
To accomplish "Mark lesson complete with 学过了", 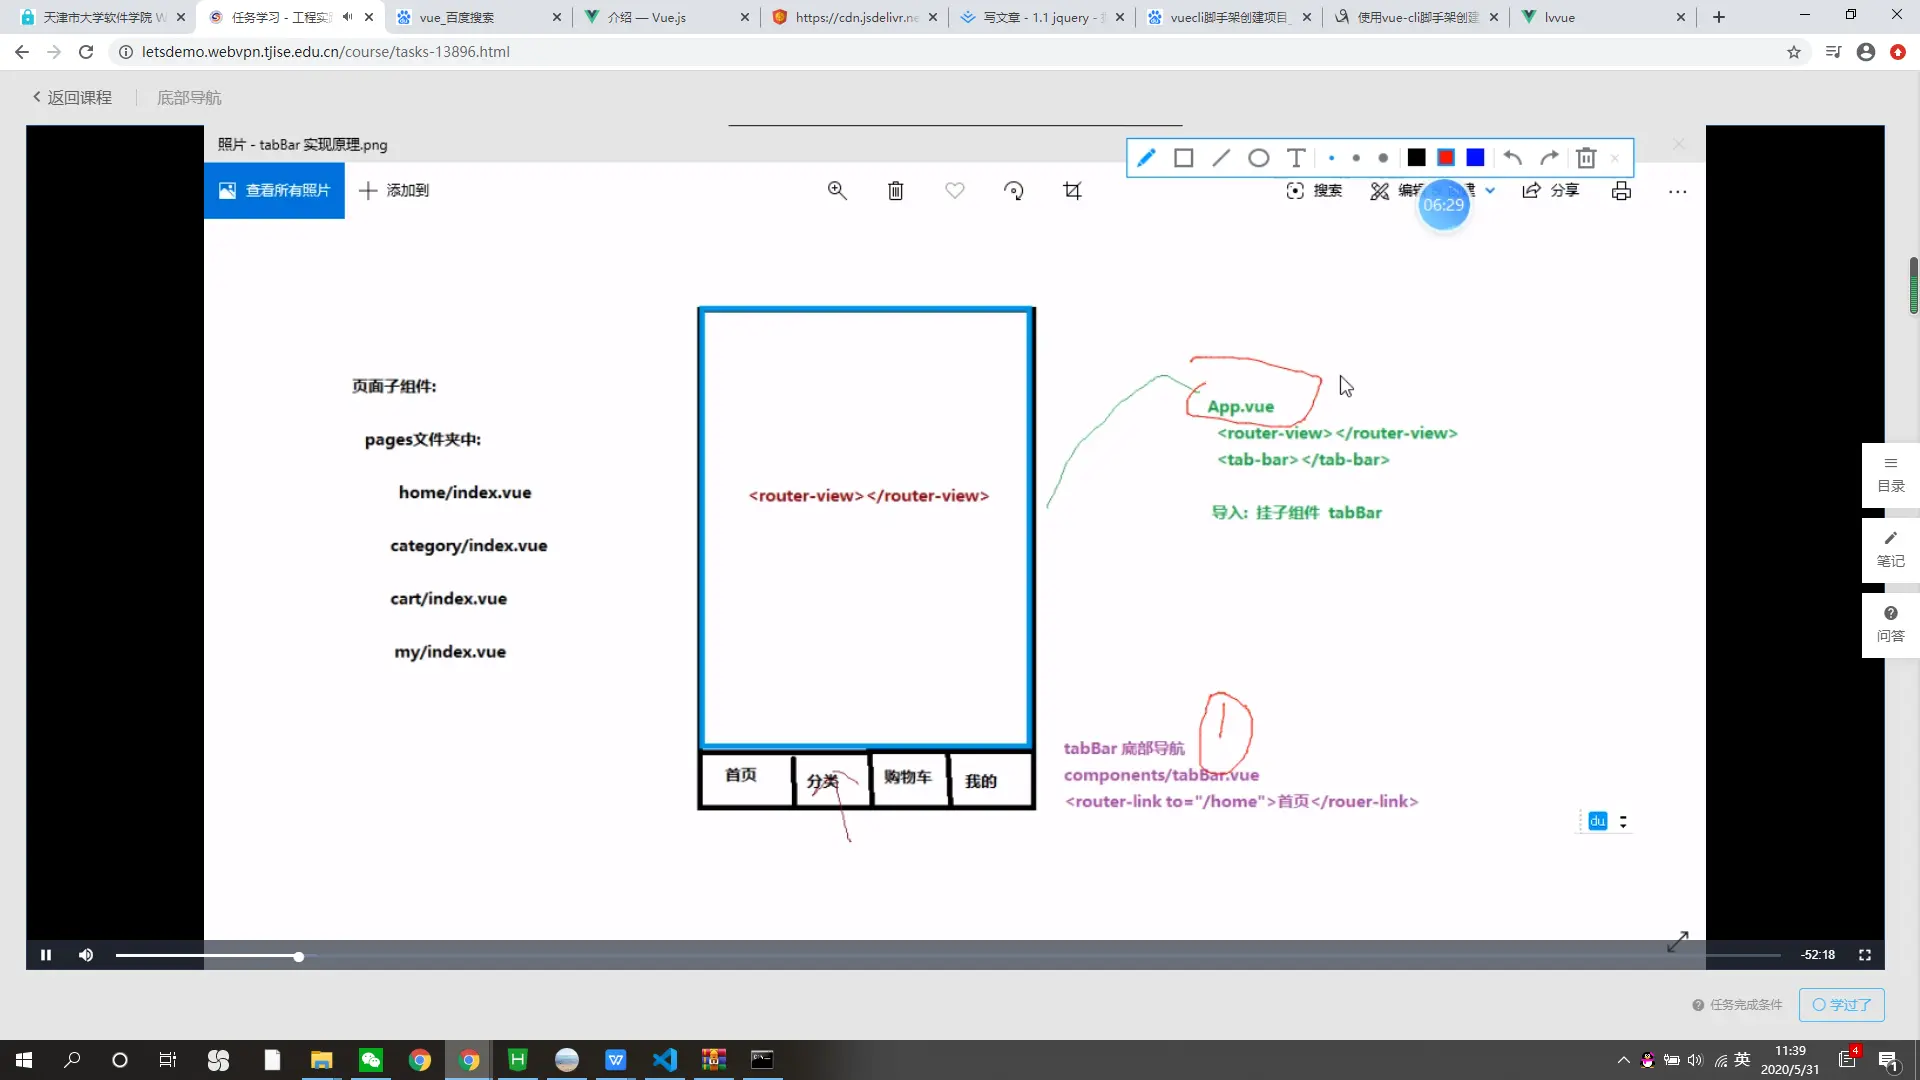I will [1841, 1005].
